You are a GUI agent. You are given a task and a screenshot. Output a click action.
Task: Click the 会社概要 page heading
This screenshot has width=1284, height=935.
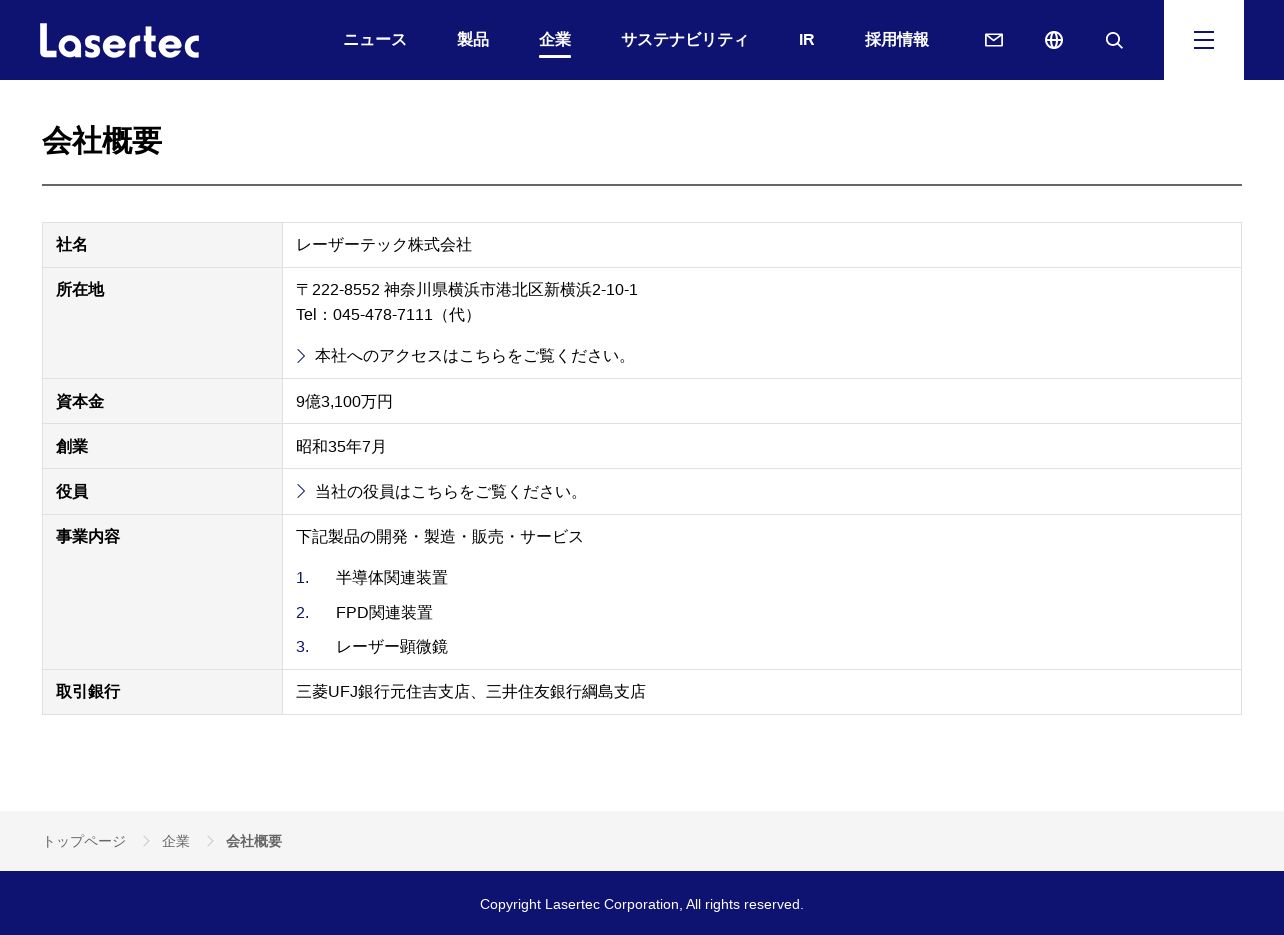(x=102, y=141)
